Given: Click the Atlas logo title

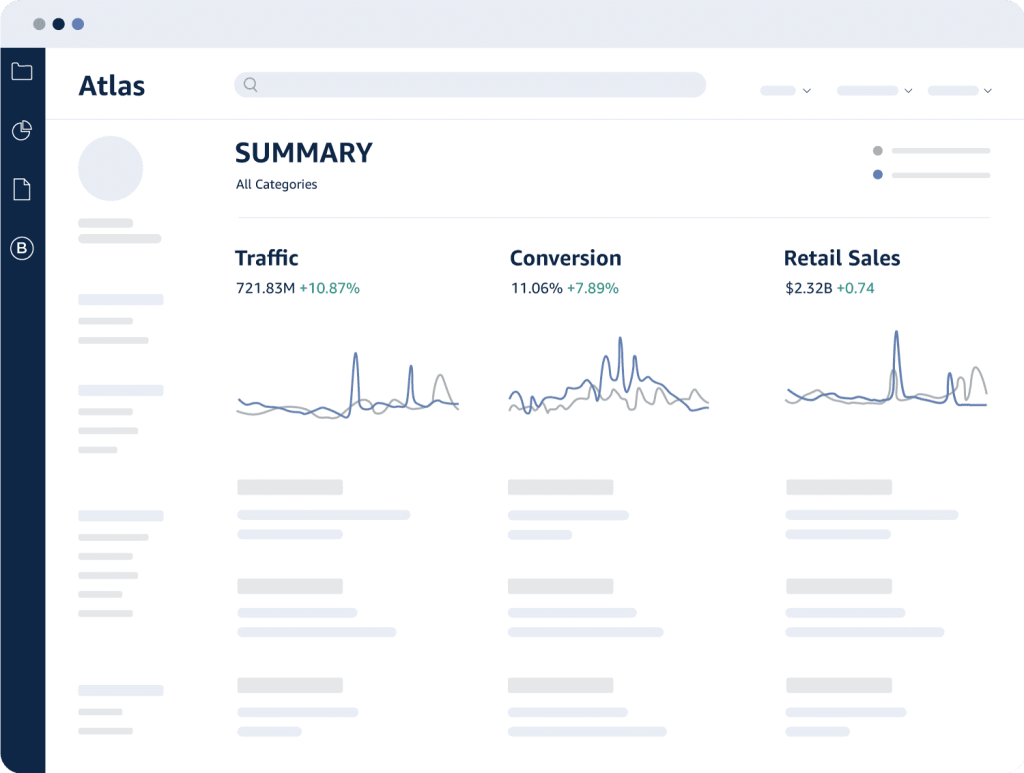Looking at the screenshot, I should tap(112, 86).
